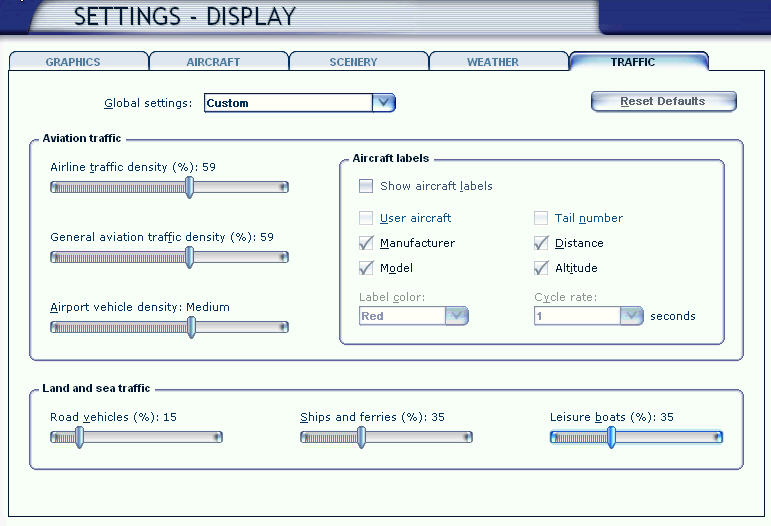This screenshot has width=771, height=526.
Task: Expand the Global settings dropdown arrow
Action: [x=384, y=102]
